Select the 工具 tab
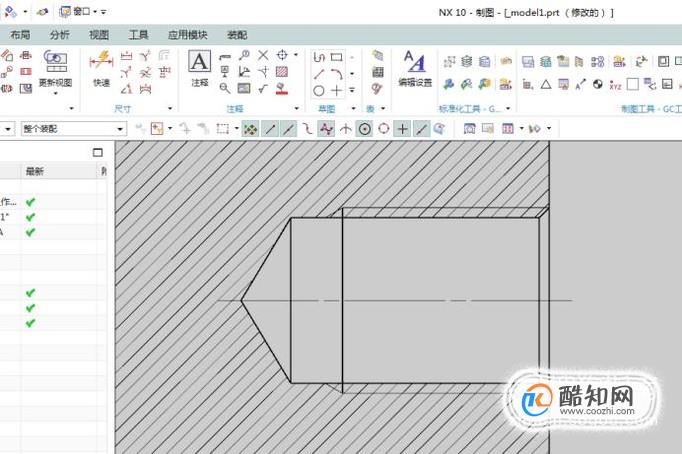The image size is (682, 454). tap(138, 35)
